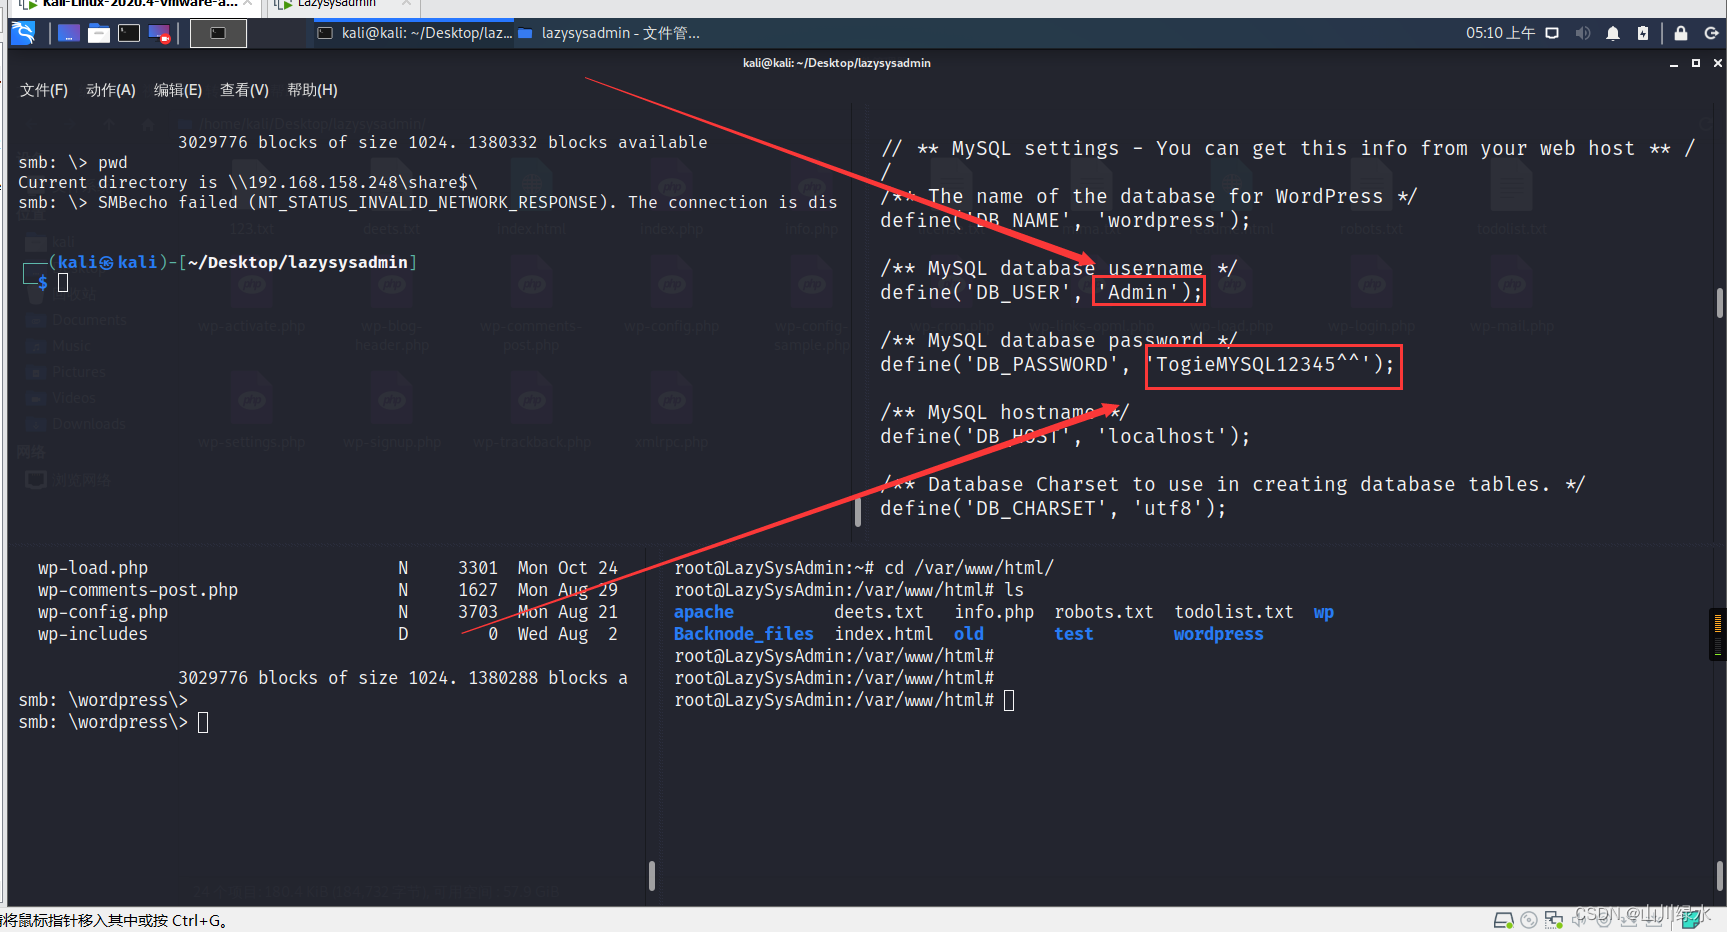Click the 'wp-includes' directory entry
Image resolution: width=1727 pixels, height=932 pixels.
tap(93, 634)
